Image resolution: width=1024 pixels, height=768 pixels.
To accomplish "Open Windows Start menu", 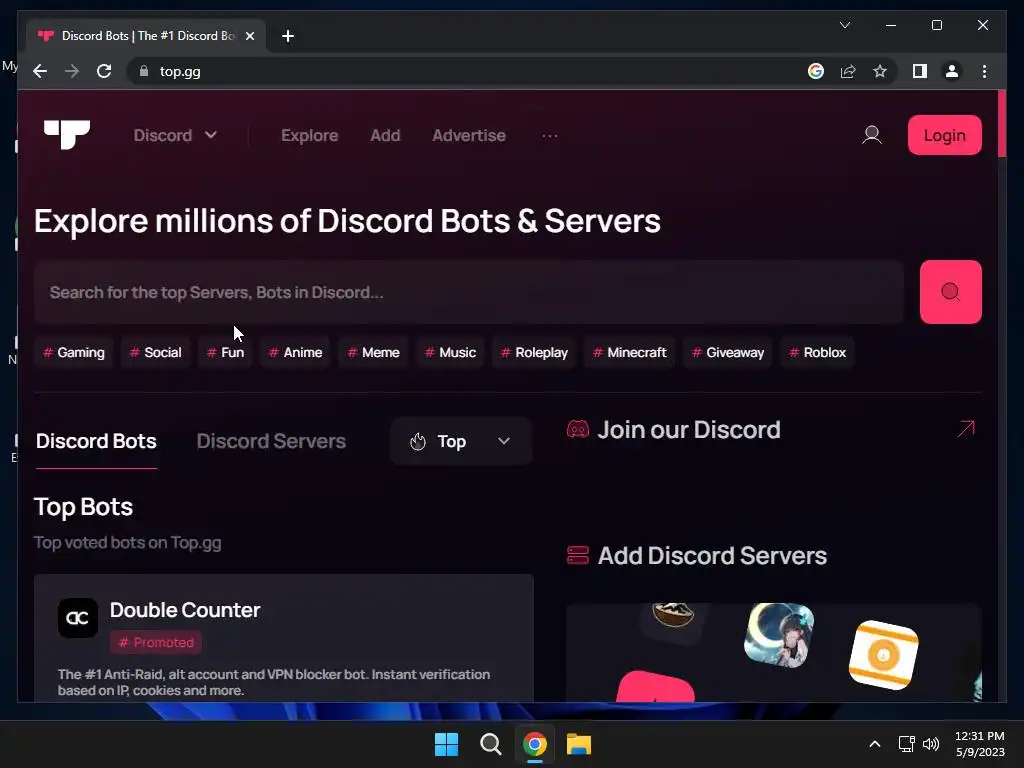I will pyautogui.click(x=447, y=744).
